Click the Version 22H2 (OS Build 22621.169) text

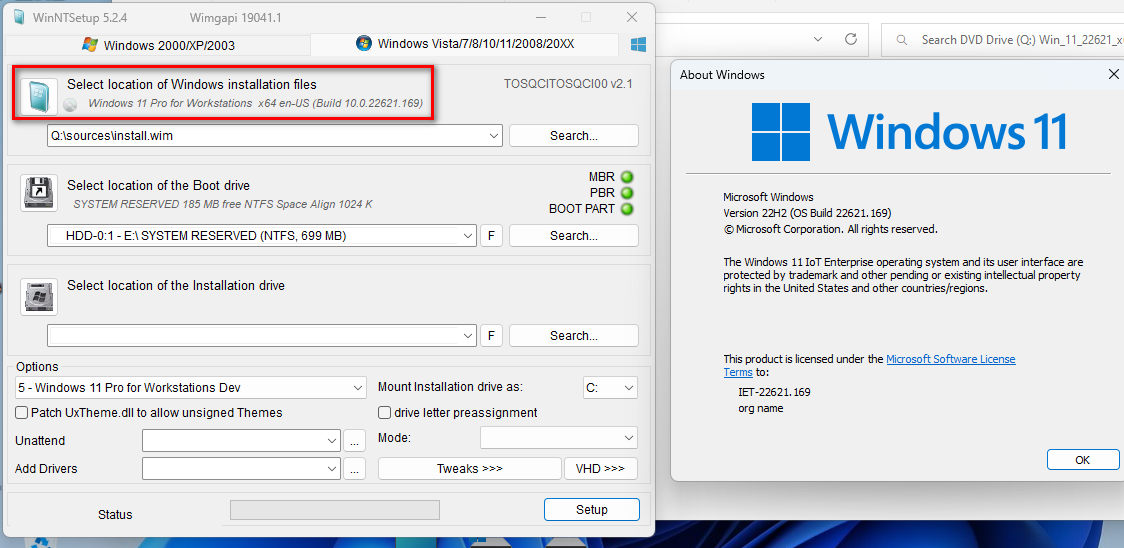pyautogui.click(x=807, y=213)
